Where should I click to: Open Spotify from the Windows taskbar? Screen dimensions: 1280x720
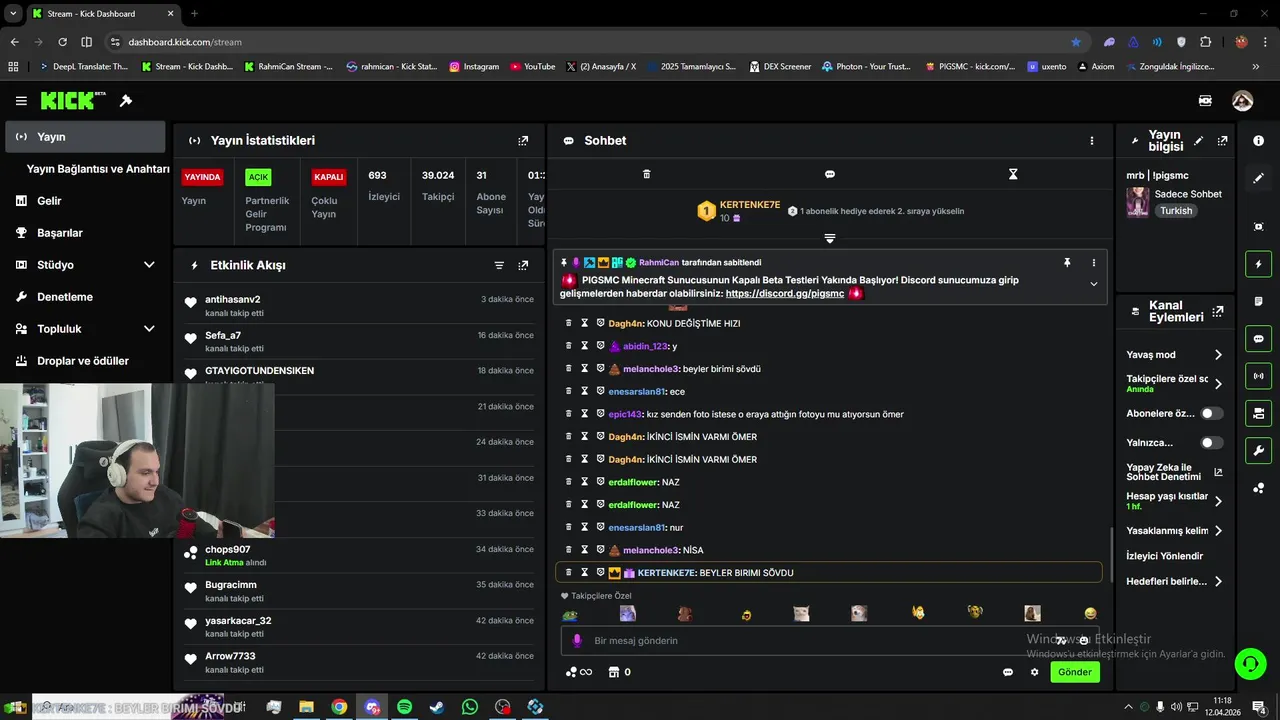[x=404, y=707]
